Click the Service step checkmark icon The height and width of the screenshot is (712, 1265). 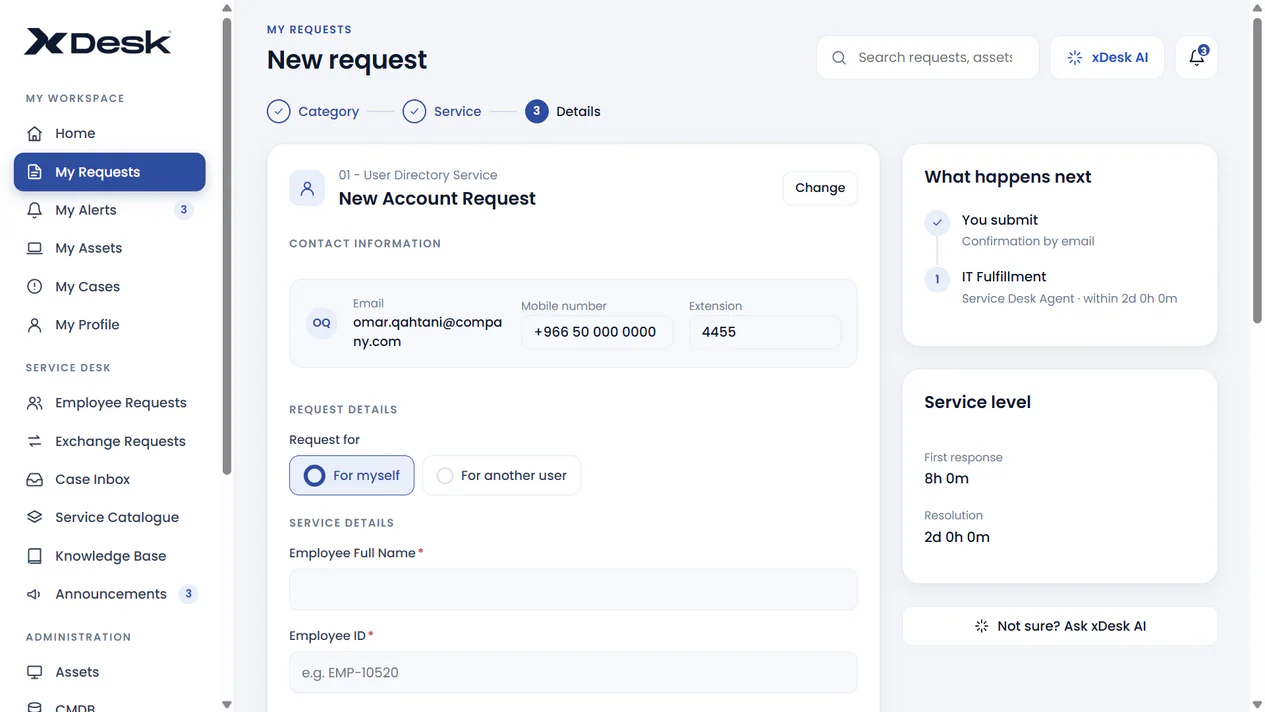[415, 111]
